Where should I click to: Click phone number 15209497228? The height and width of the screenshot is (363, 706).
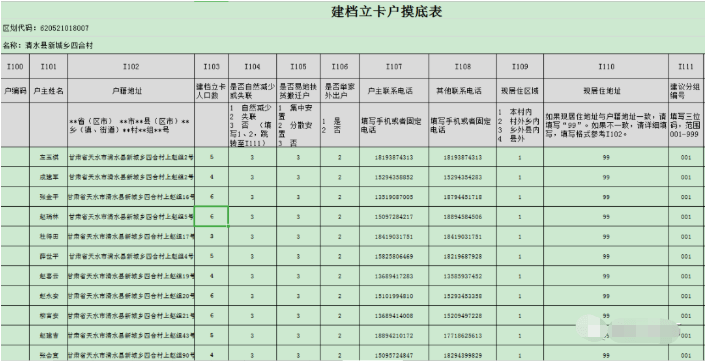[x=463, y=315]
